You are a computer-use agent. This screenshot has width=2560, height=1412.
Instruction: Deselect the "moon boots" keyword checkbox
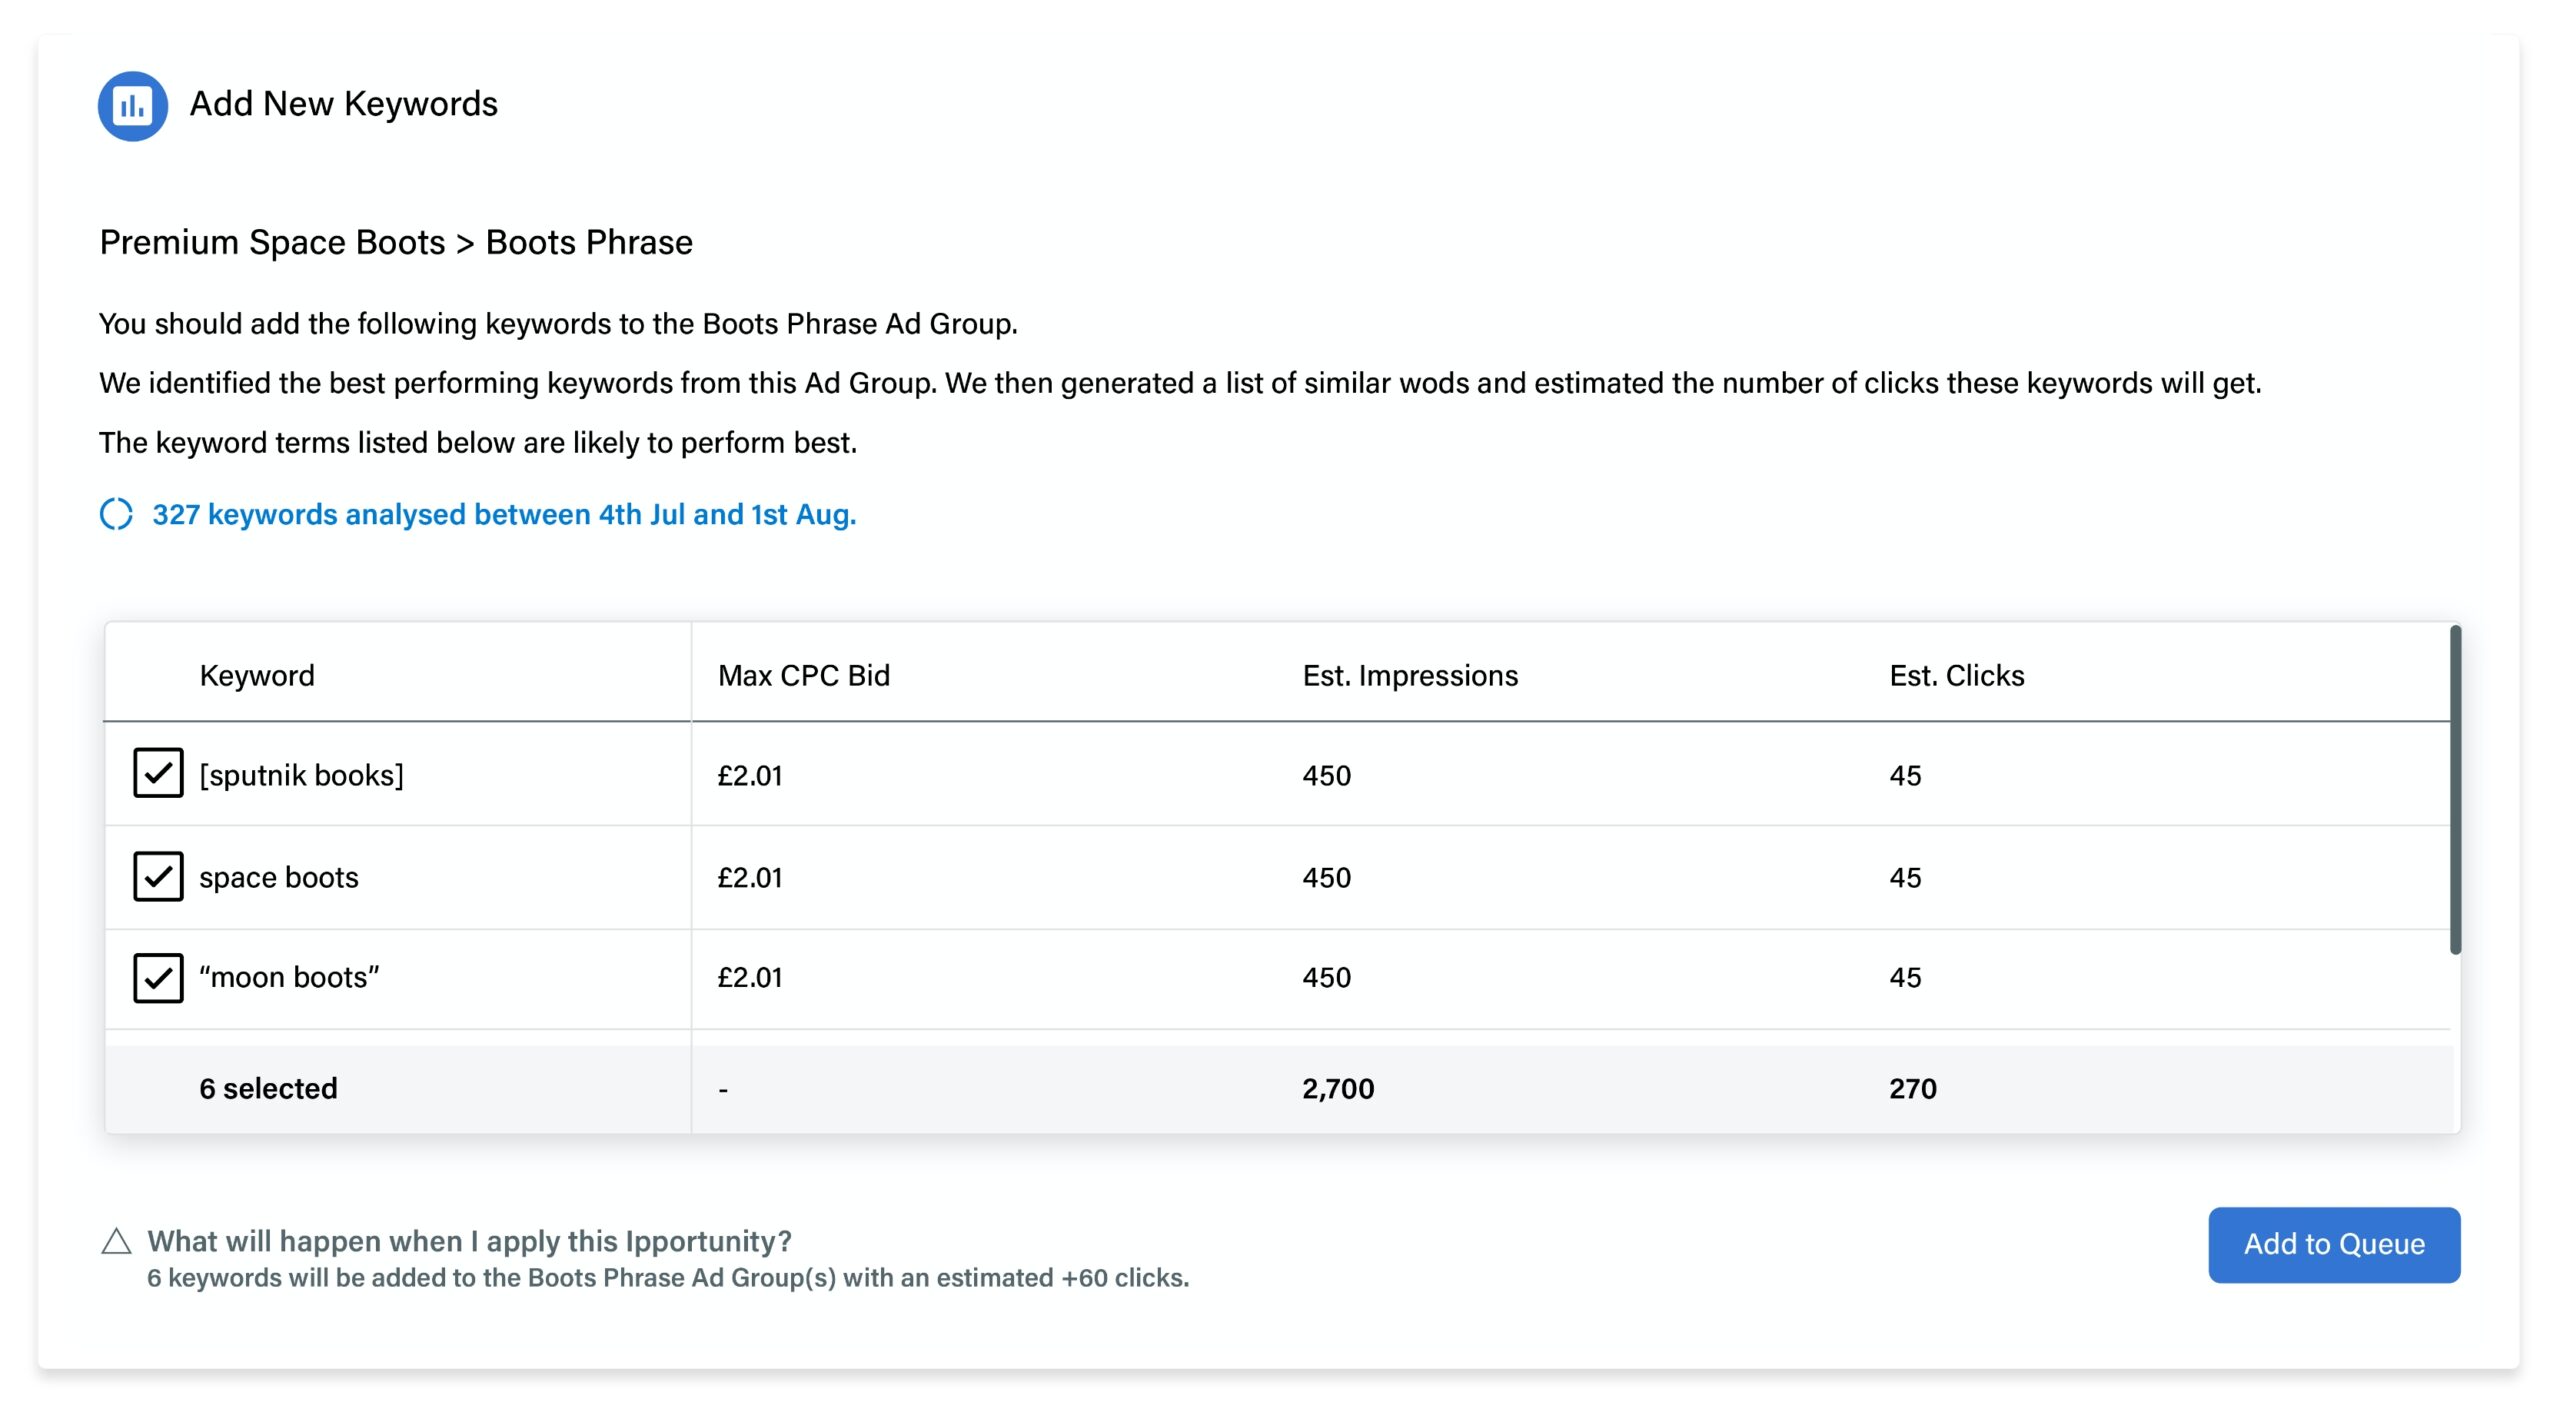[158, 977]
